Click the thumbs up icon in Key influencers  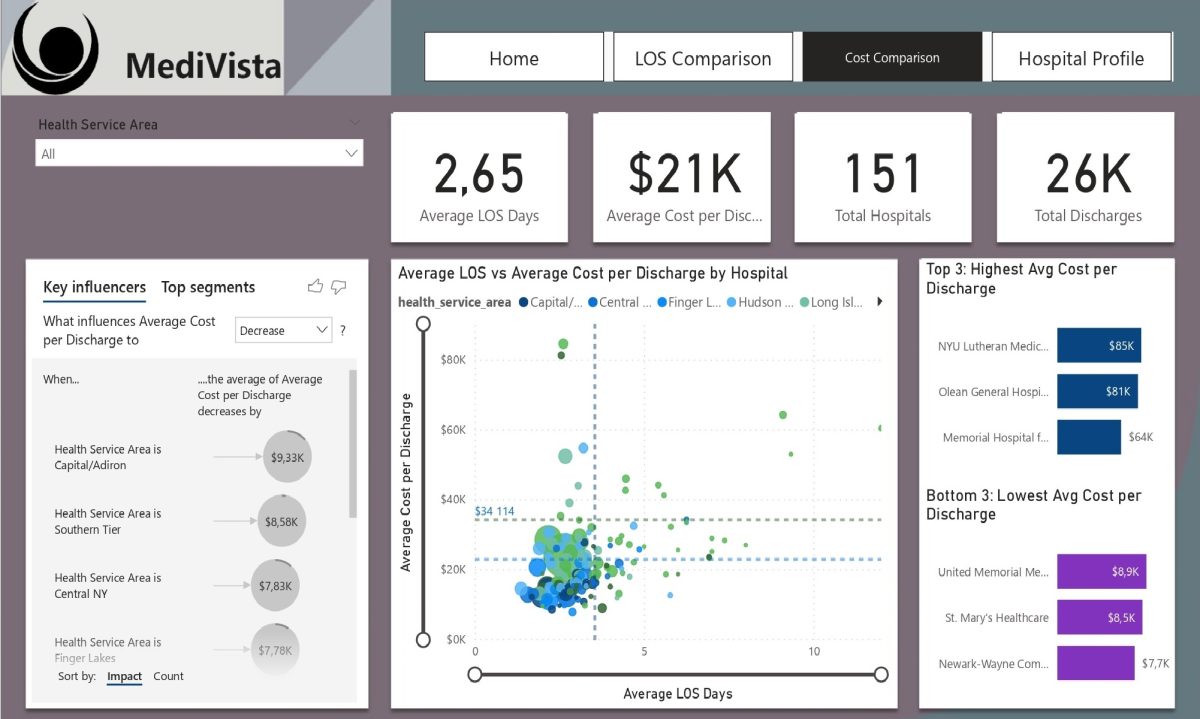coord(316,287)
